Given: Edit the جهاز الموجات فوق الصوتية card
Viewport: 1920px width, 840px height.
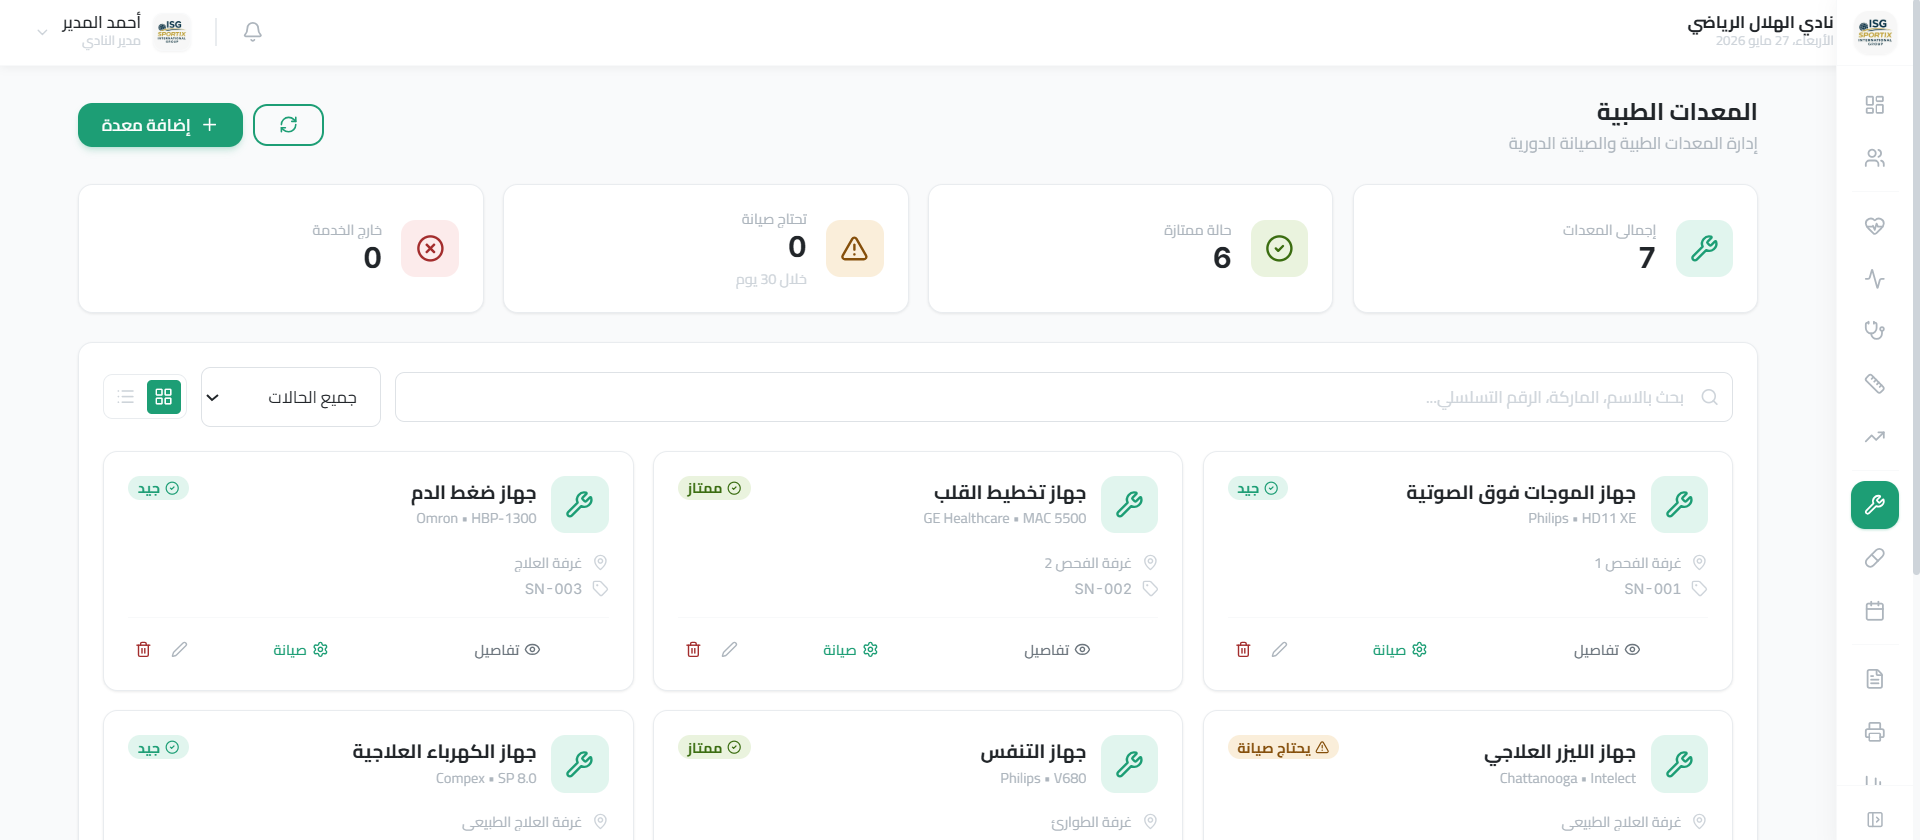Looking at the screenshot, I should [x=1279, y=650].
